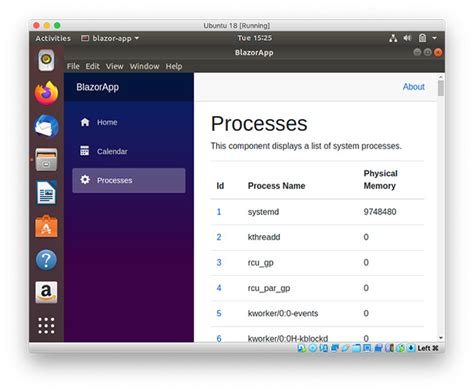Image resolution: width=474 pixels, height=392 pixels.
Task: Open the About link
Action: coord(414,87)
